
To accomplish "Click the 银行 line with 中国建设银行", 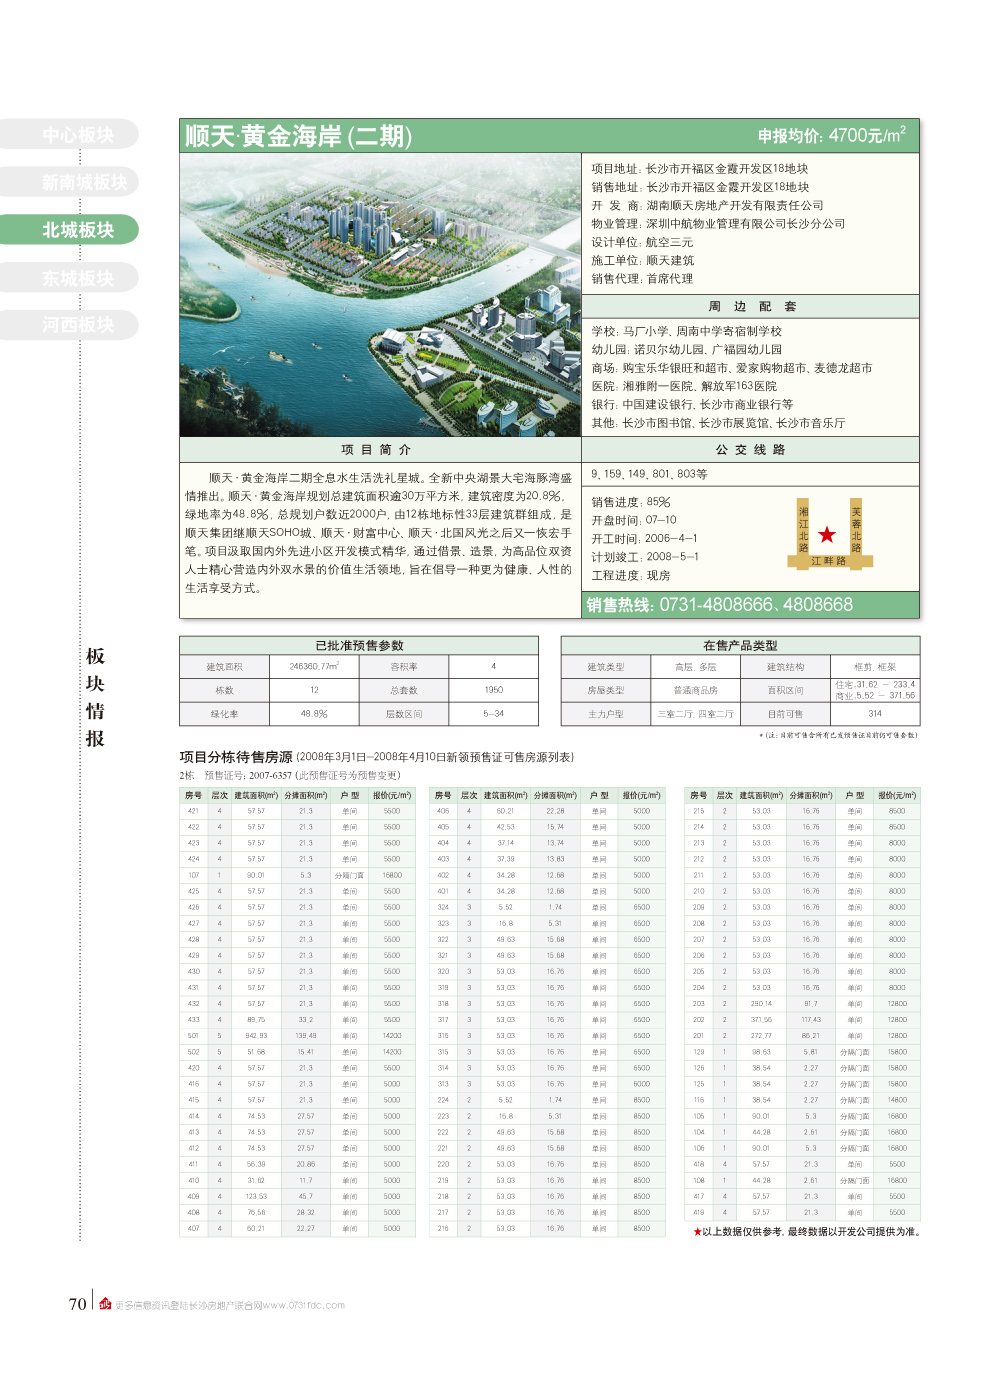I will click(x=692, y=405).
